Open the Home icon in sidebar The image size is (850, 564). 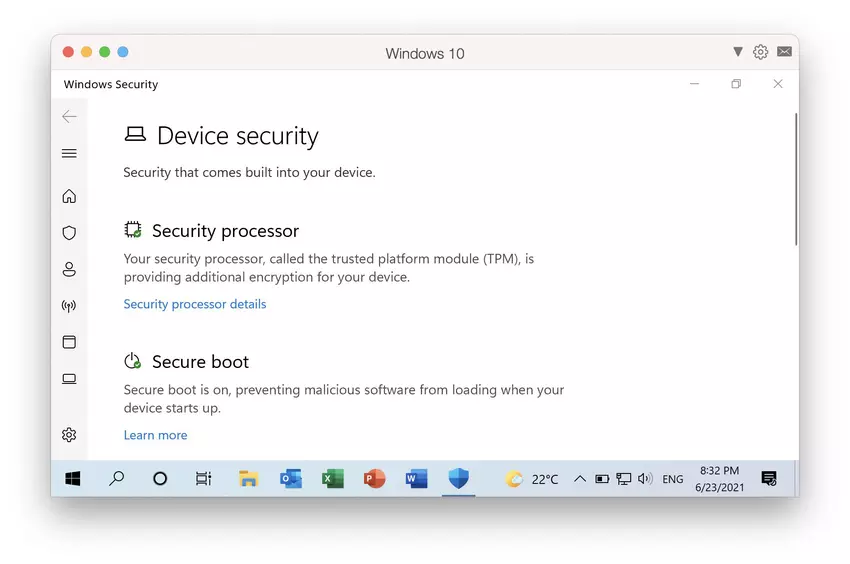(x=69, y=196)
